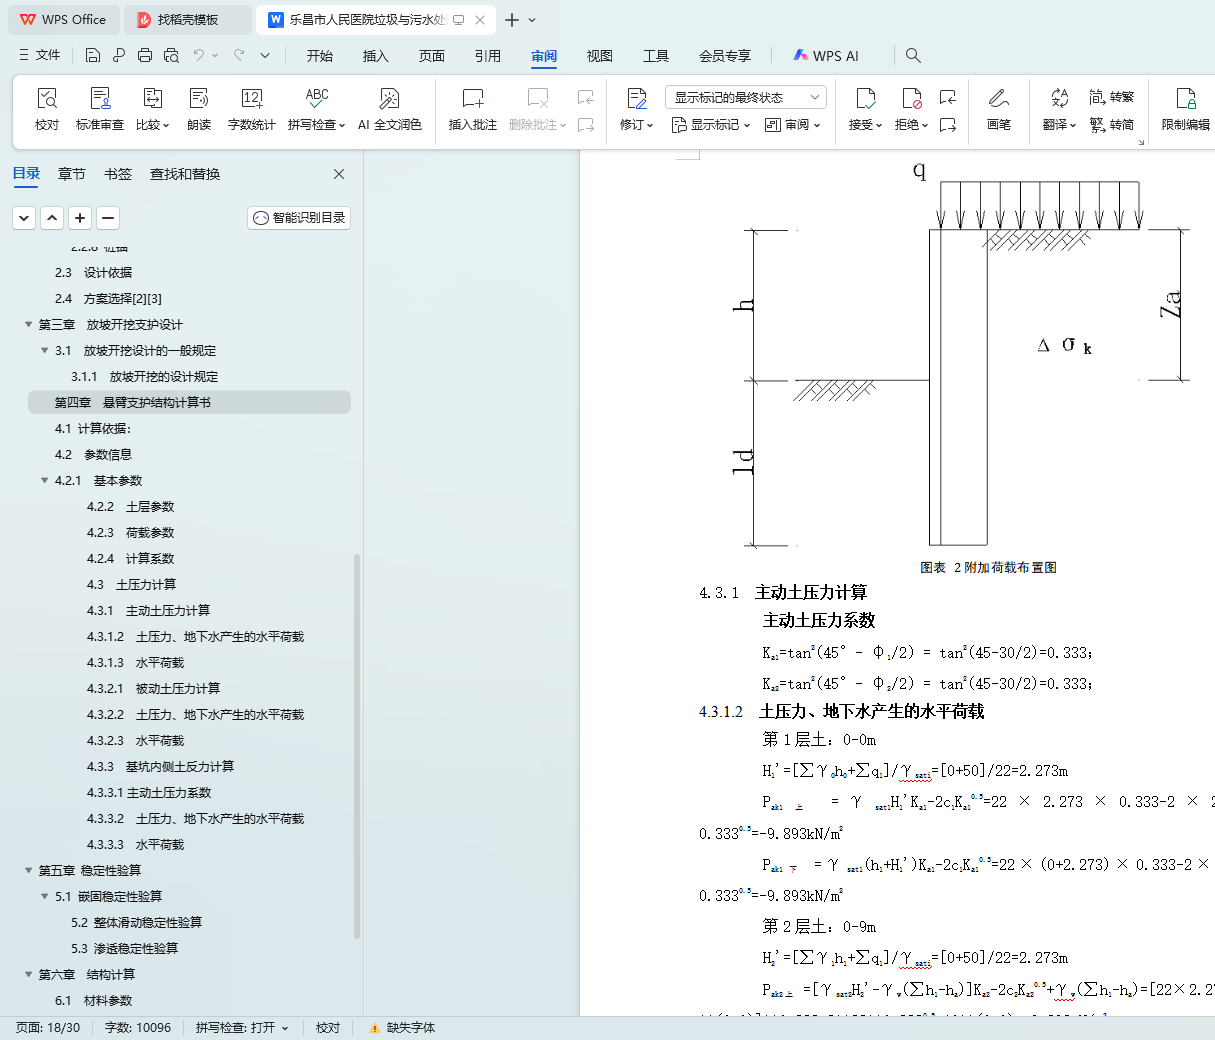Click the outline panel vertical scrollbar
Image resolution: width=1215 pixels, height=1040 pixels.
[x=357, y=746]
